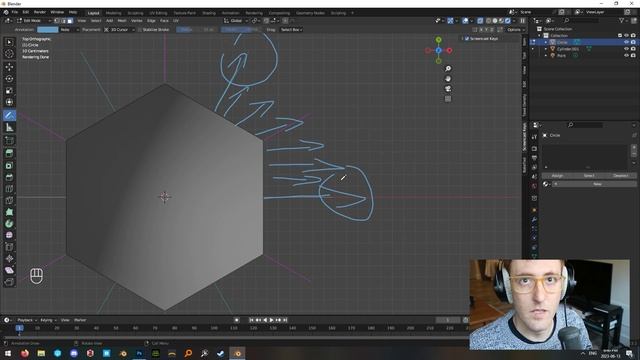Image resolution: width=640 pixels, height=360 pixels.
Task: Open the Modifiers wrench tab in properties
Action: tap(534, 220)
